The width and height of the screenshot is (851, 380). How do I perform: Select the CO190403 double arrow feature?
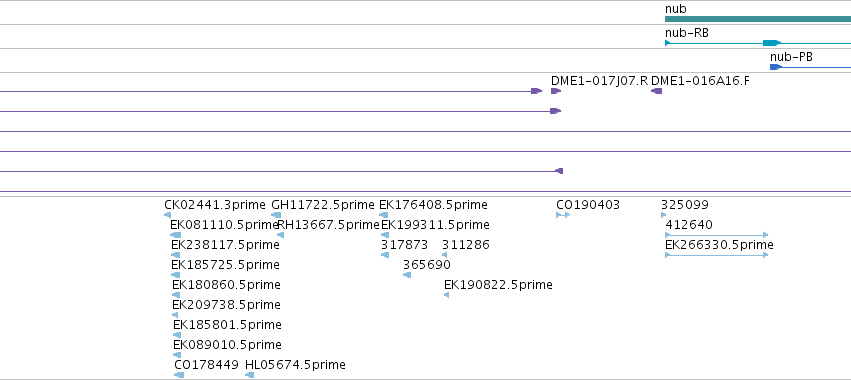tap(563, 215)
